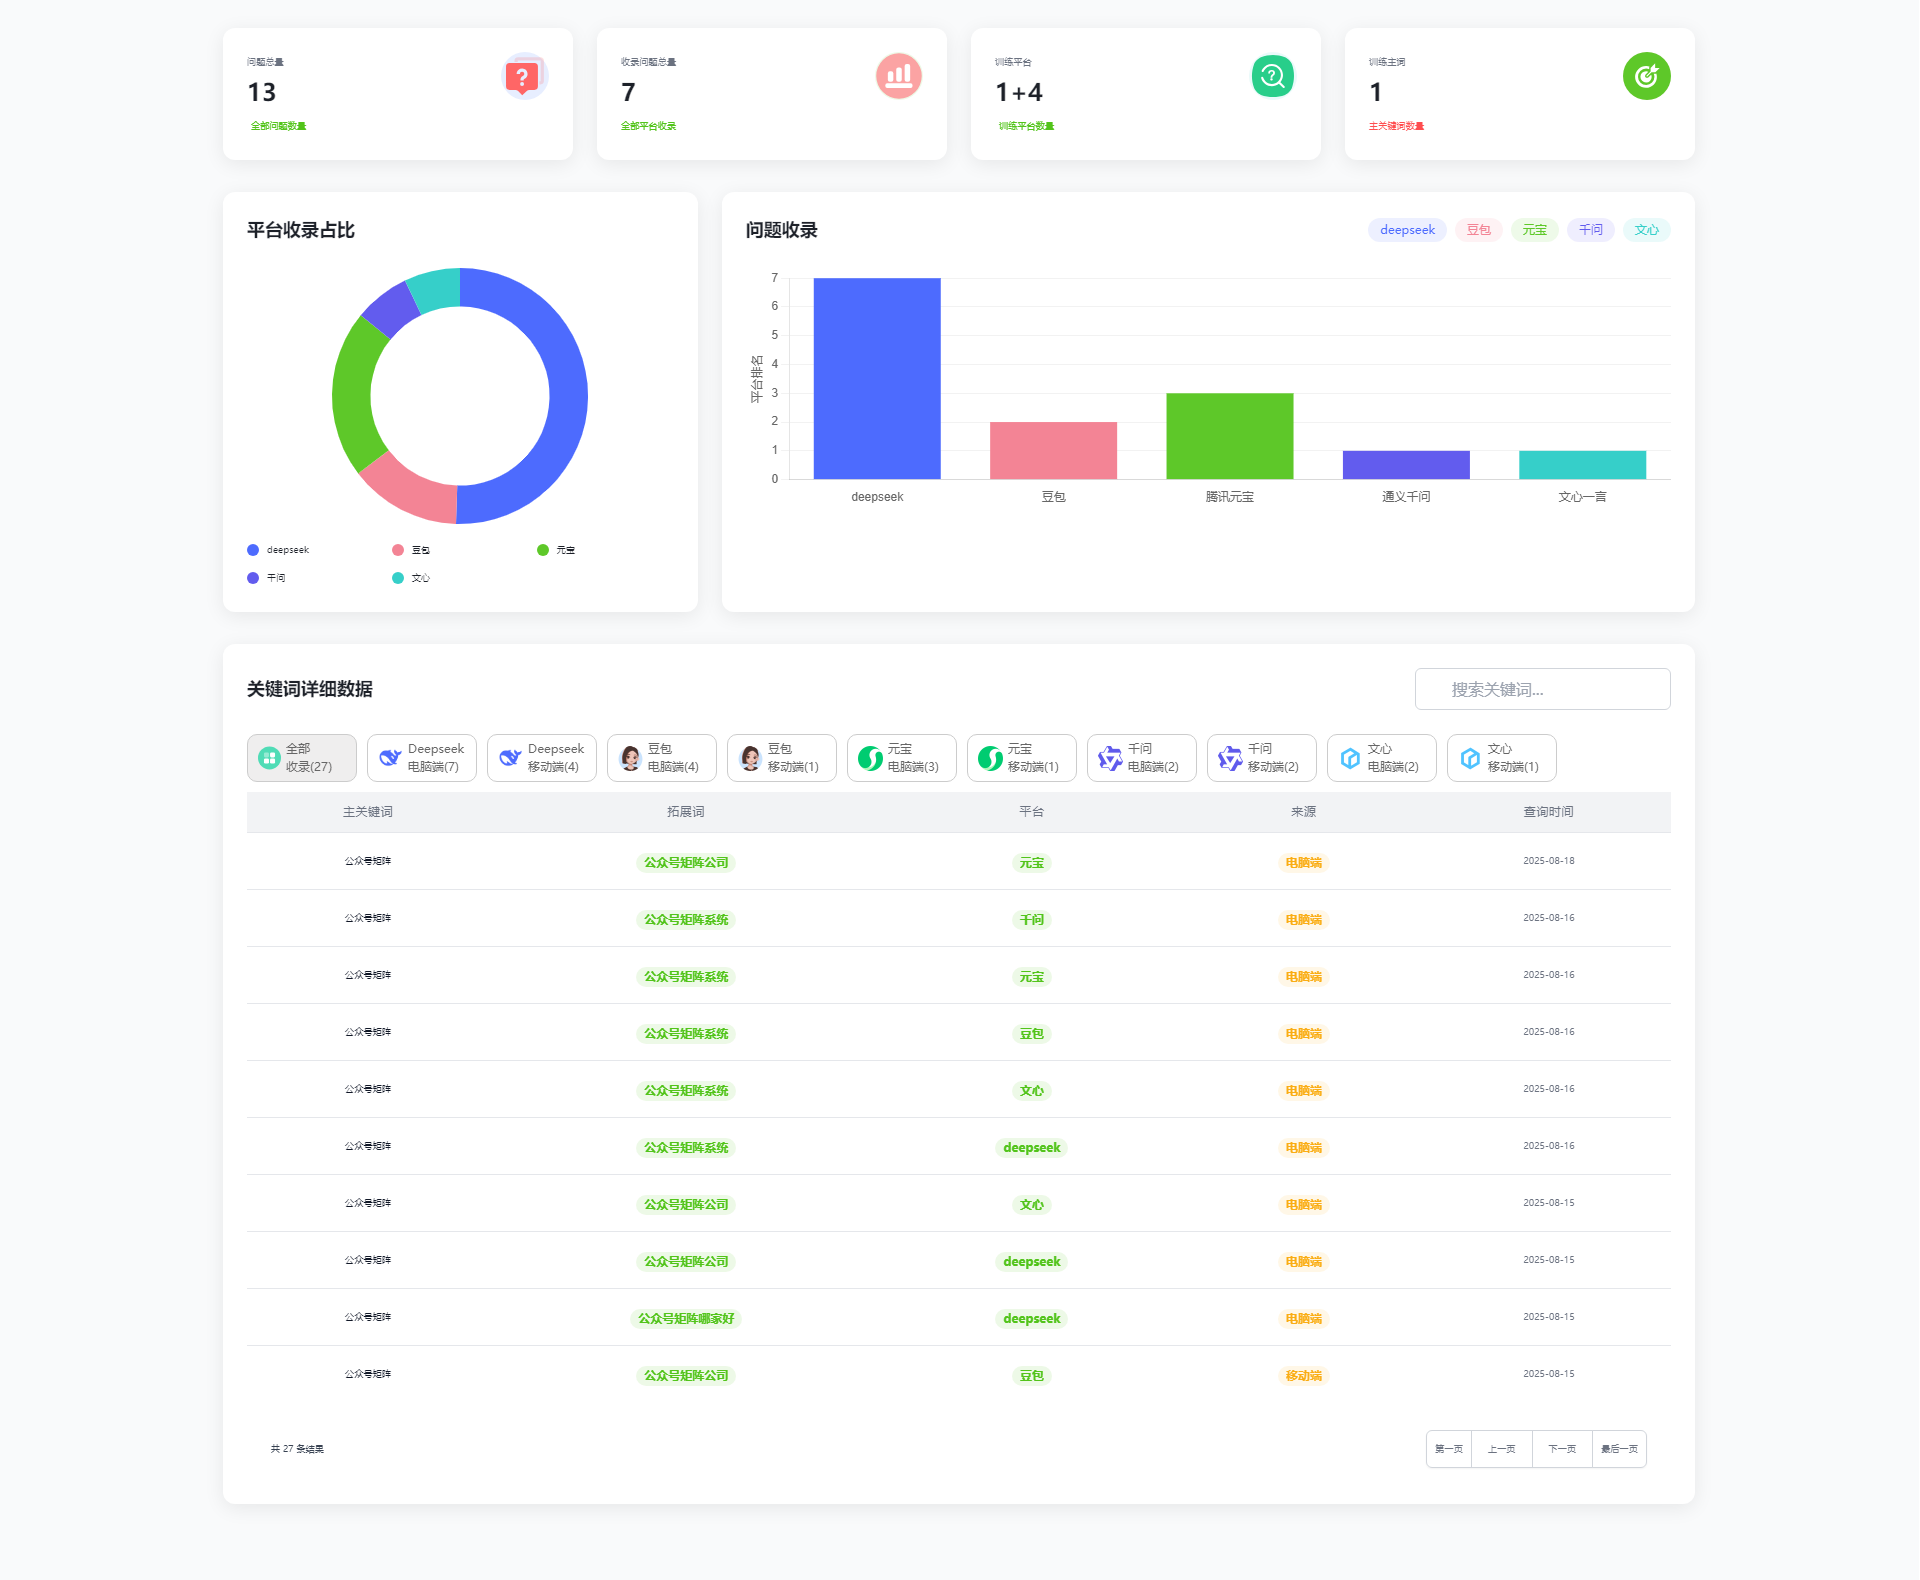This screenshot has width=1920, height=1580.
Task: Click the 共 27 条结果 results count
Action: click(297, 1449)
